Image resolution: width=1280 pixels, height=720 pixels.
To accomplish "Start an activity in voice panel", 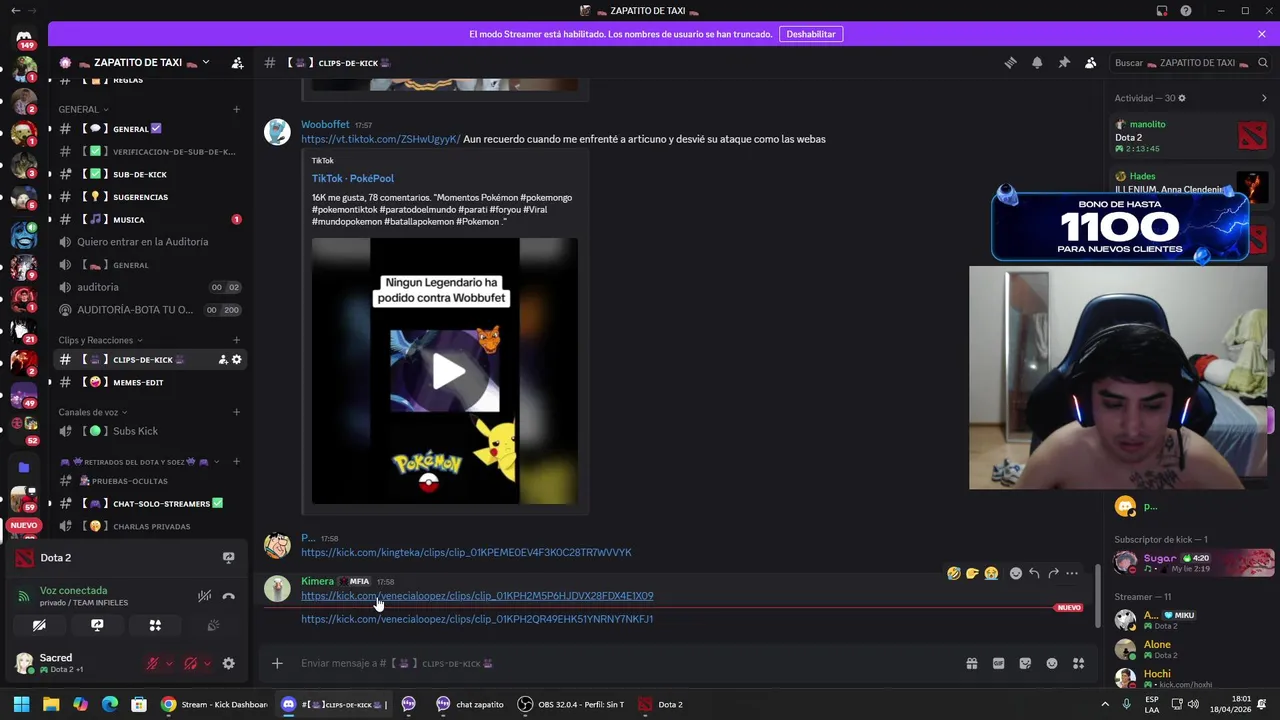I will pos(155,625).
